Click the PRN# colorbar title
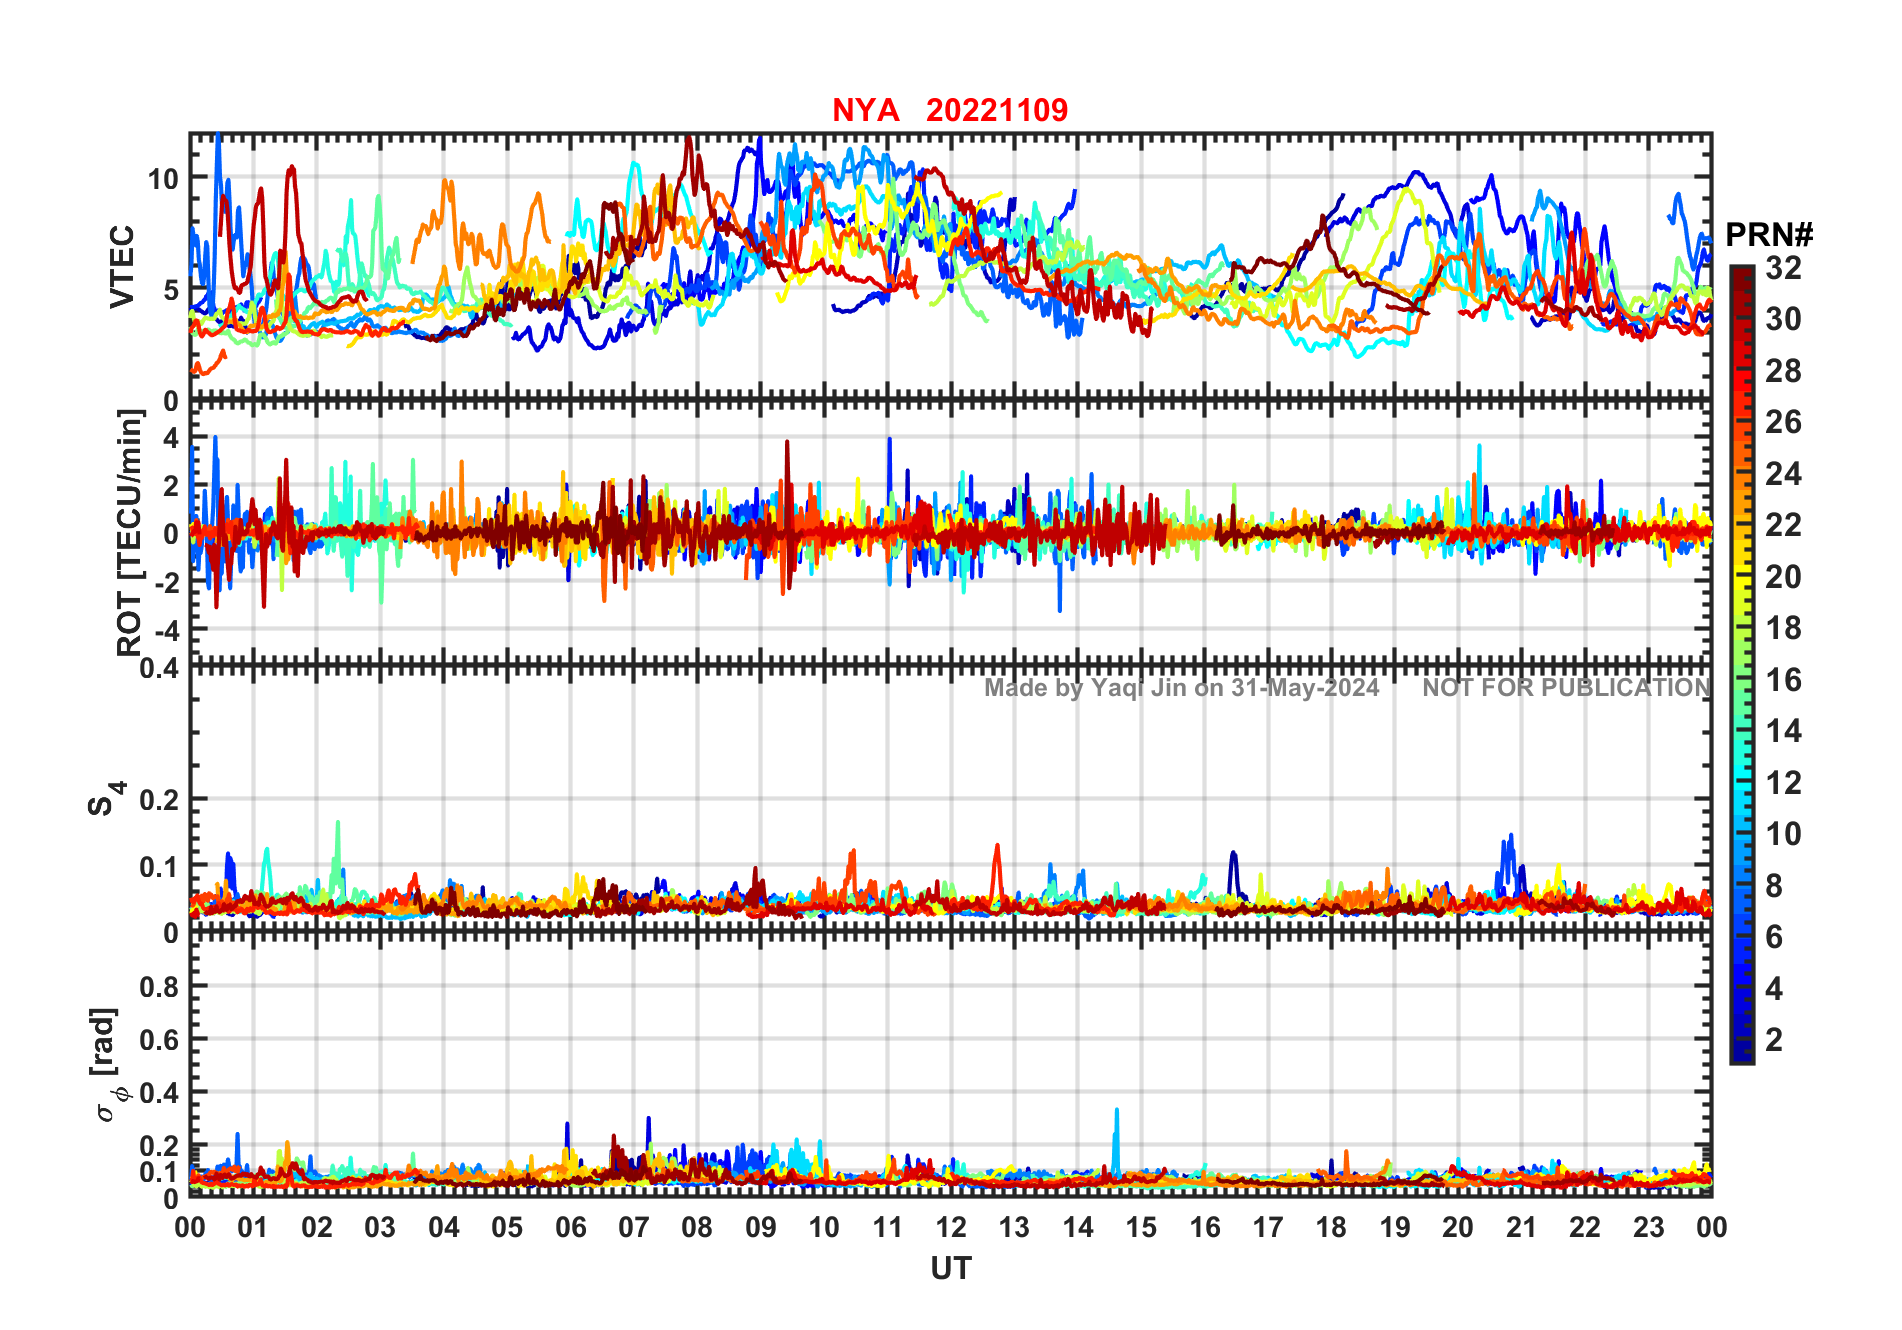 point(1769,235)
